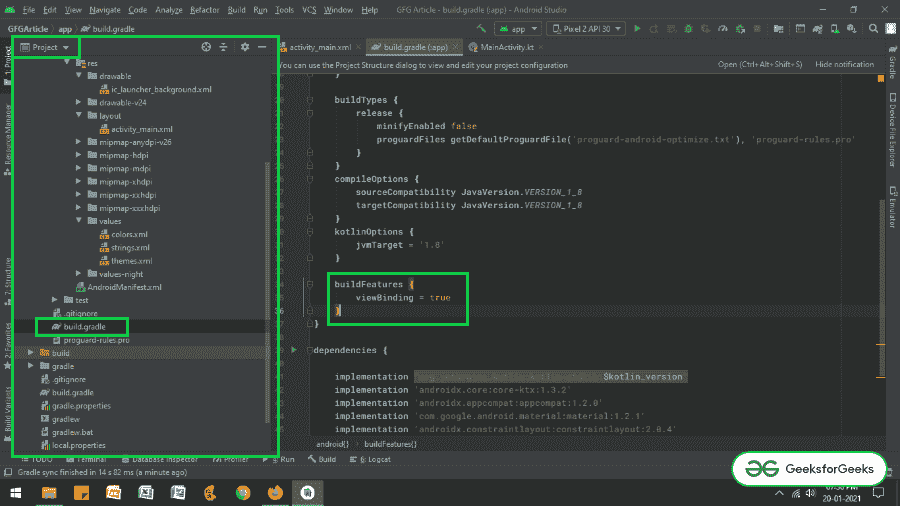The height and width of the screenshot is (506, 900).
Task: Open the Project view type dropdown
Action: [x=45, y=47]
